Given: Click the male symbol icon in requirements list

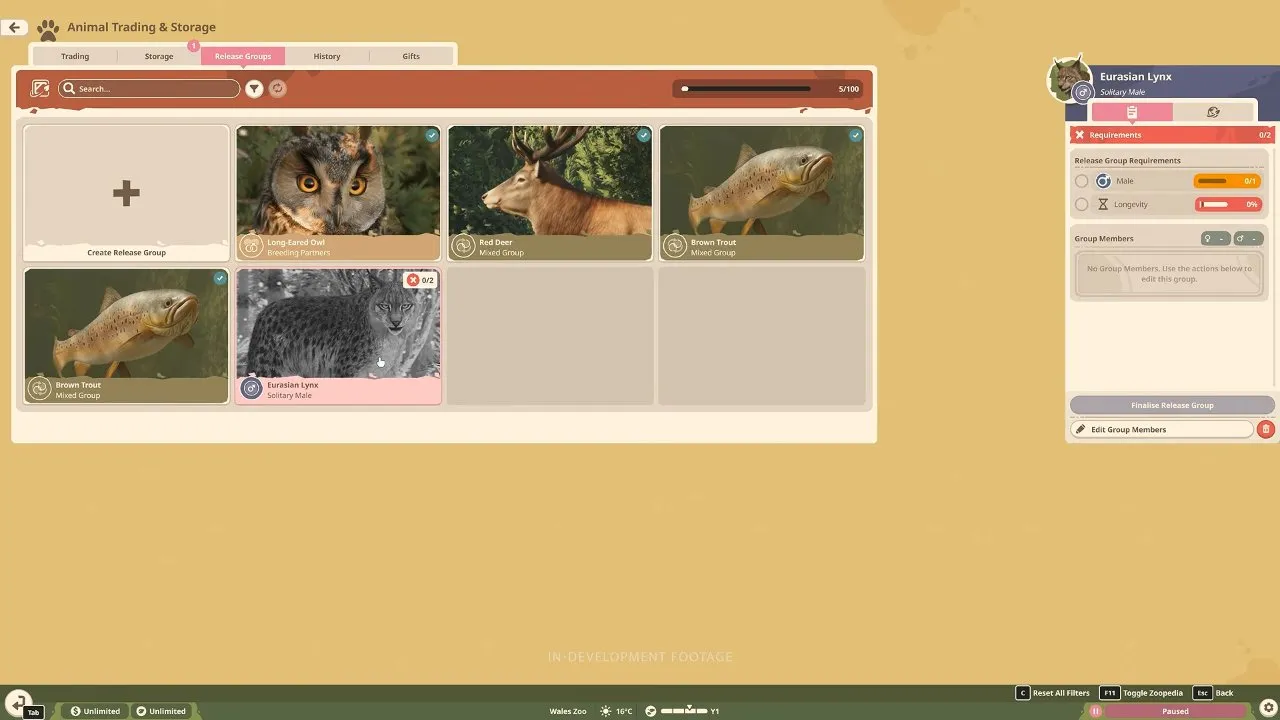Looking at the screenshot, I should coord(1103,181).
